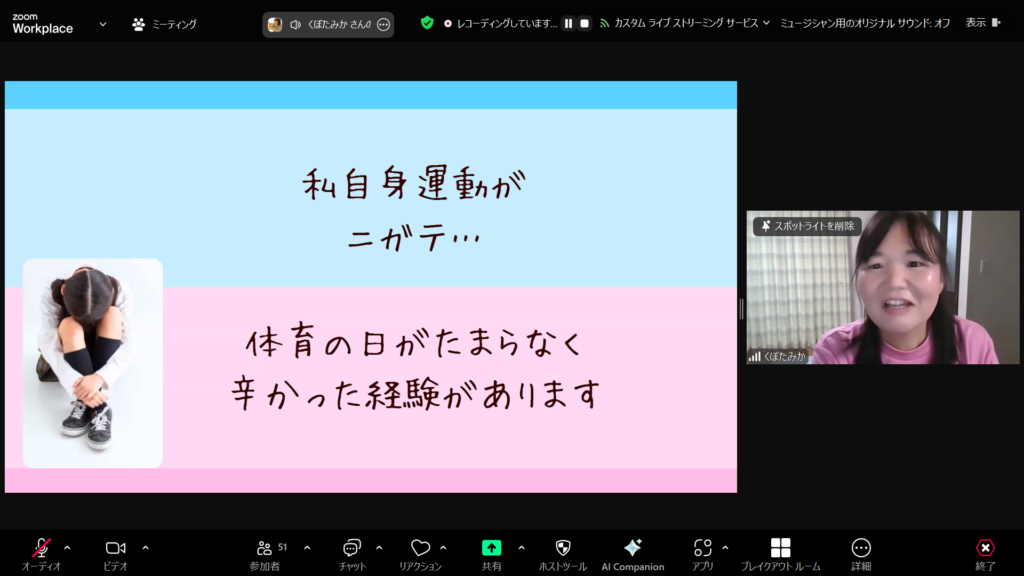Expand the video options arrow beside ビデオ
1024x576 pixels.
[145, 547]
